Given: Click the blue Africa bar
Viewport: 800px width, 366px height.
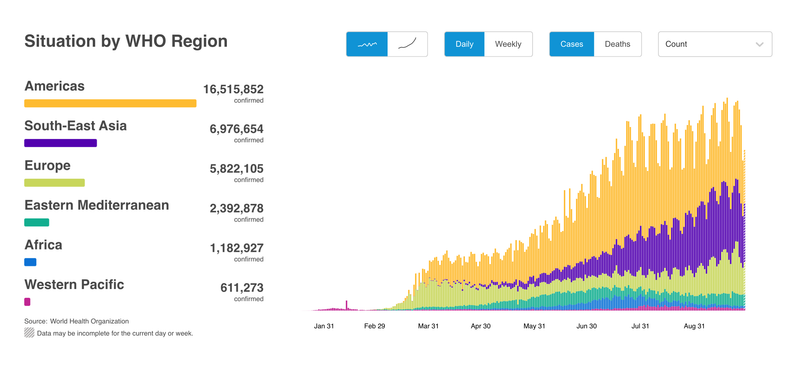Looking at the screenshot, I should coord(31,262).
